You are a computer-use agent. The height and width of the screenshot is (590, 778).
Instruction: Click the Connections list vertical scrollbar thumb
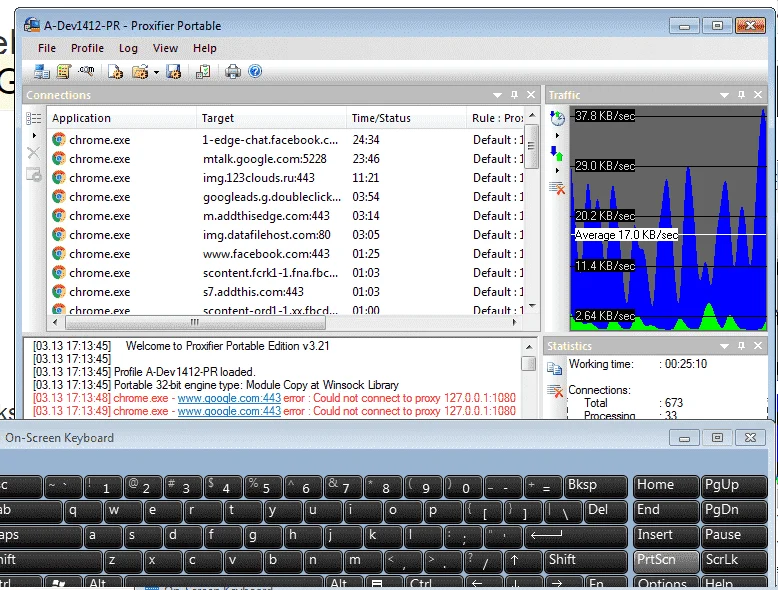(x=531, y=146)
